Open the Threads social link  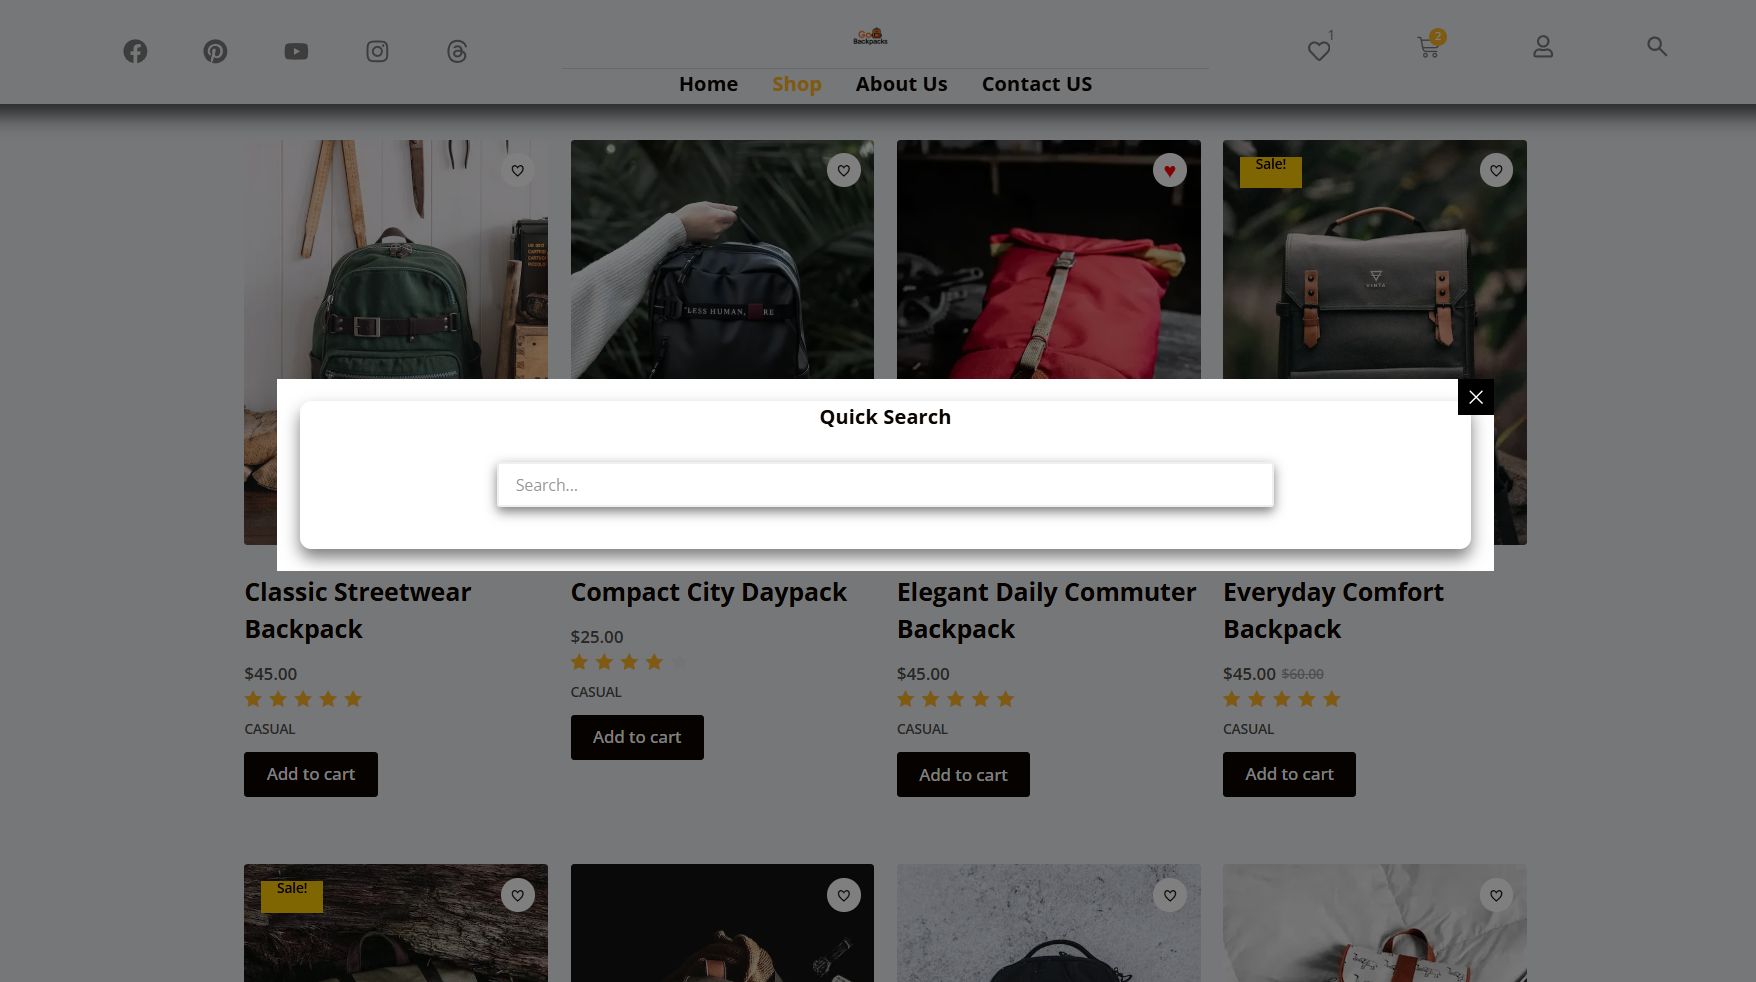pos(457,51)
